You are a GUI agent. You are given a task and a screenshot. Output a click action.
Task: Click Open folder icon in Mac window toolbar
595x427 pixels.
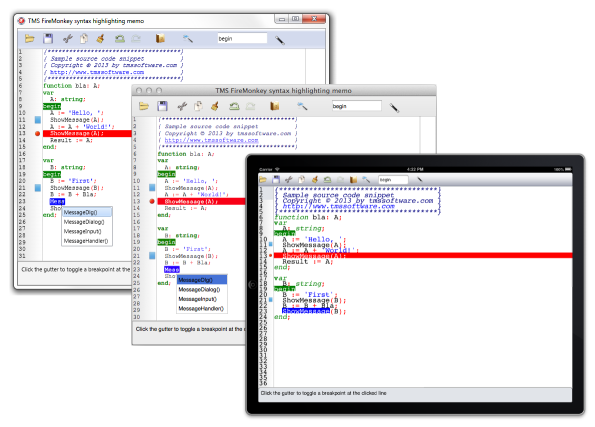click(144, 106)
